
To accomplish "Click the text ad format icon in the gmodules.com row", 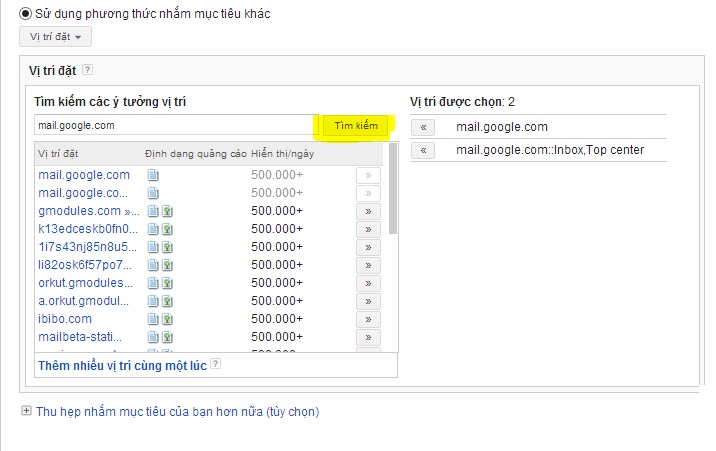I will click(x=153, y=211).
